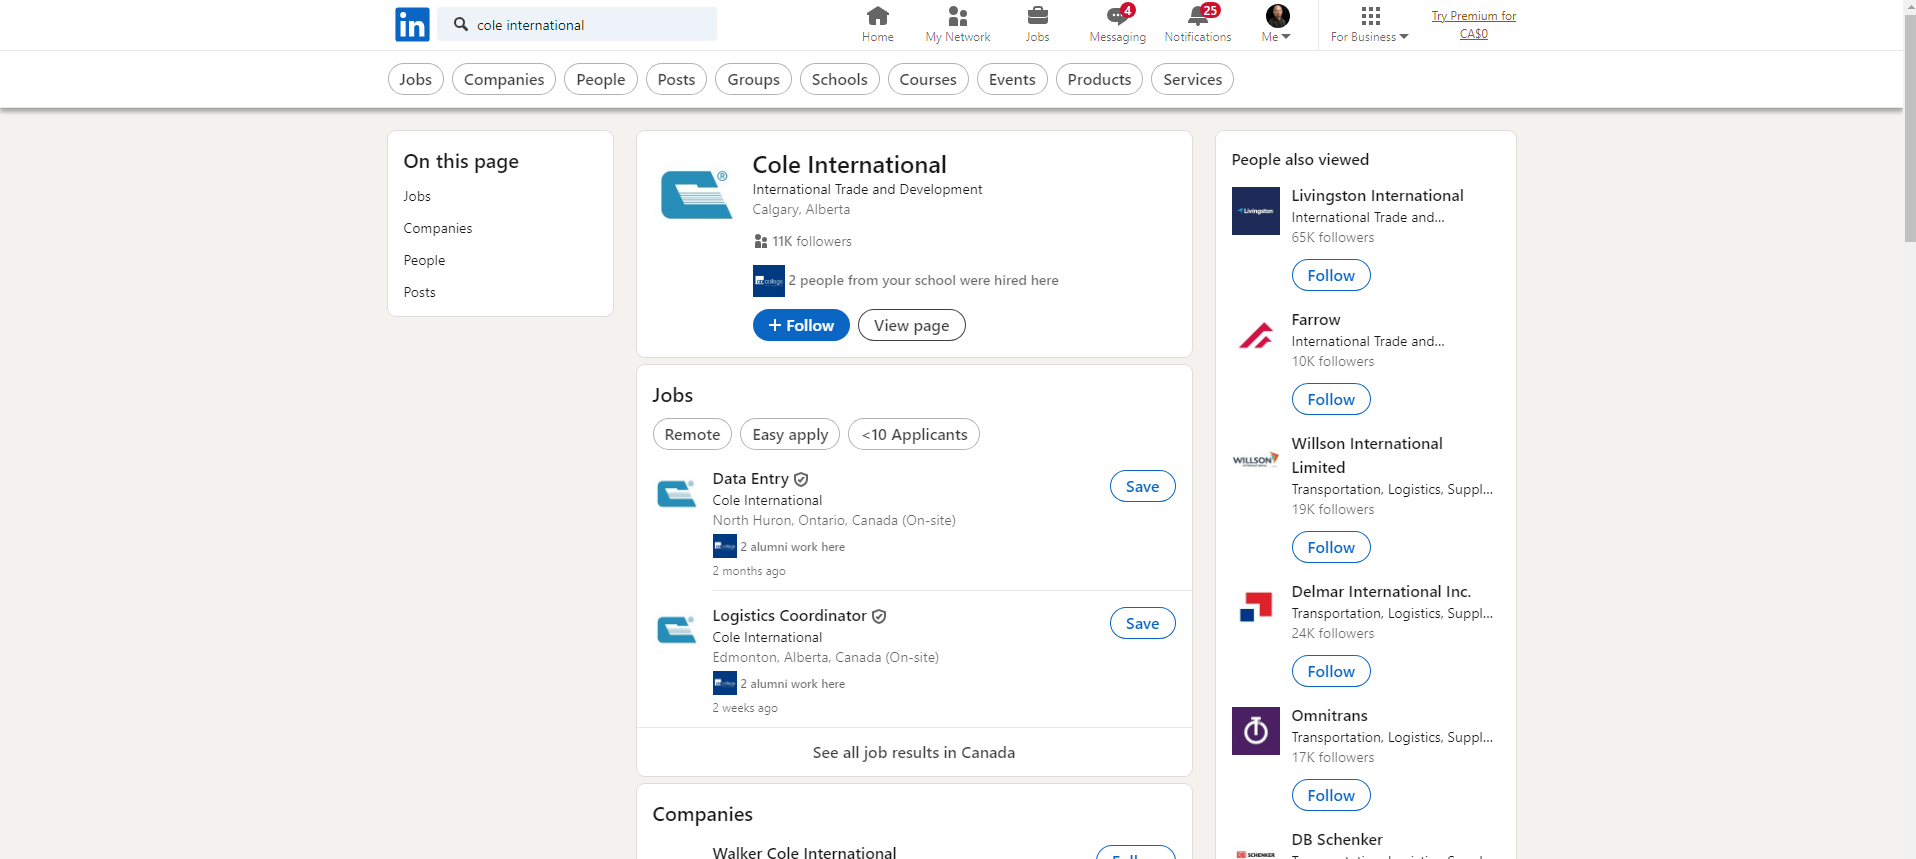Click the Cole International company logo

pyautogui.click(x=696, y=194)
